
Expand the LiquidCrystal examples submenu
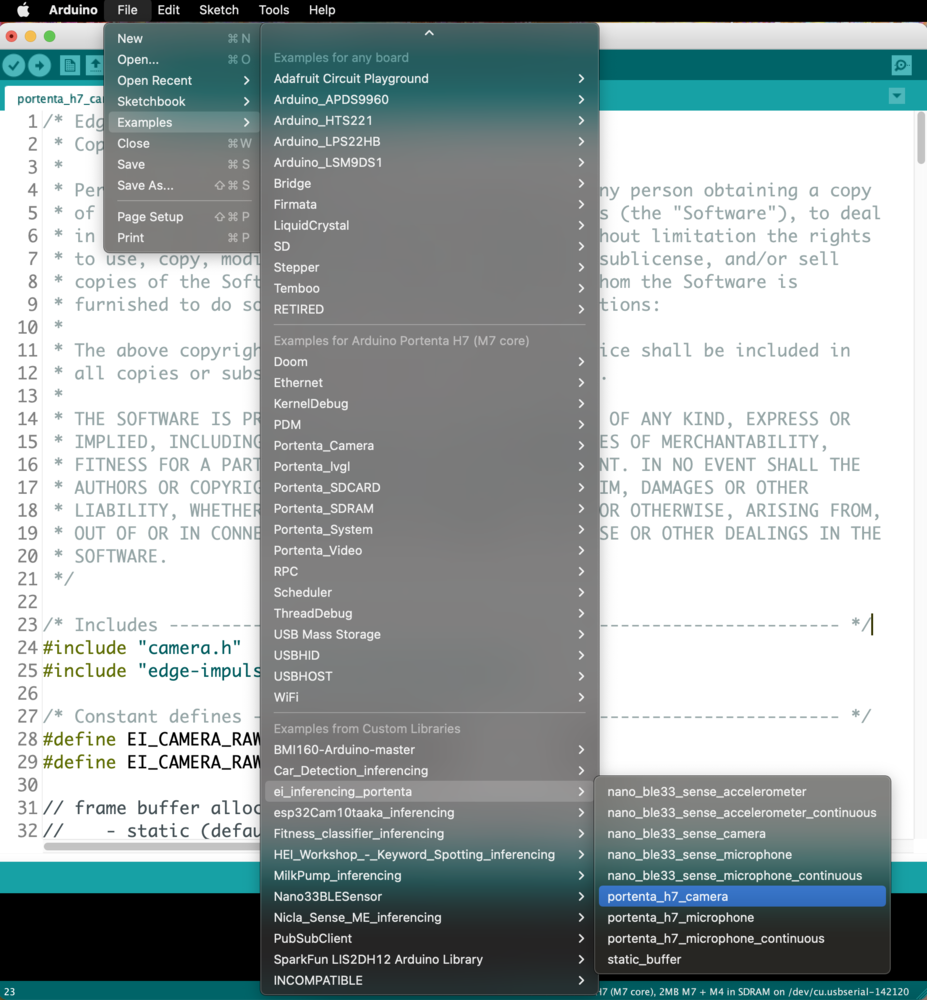pos(429,226)
